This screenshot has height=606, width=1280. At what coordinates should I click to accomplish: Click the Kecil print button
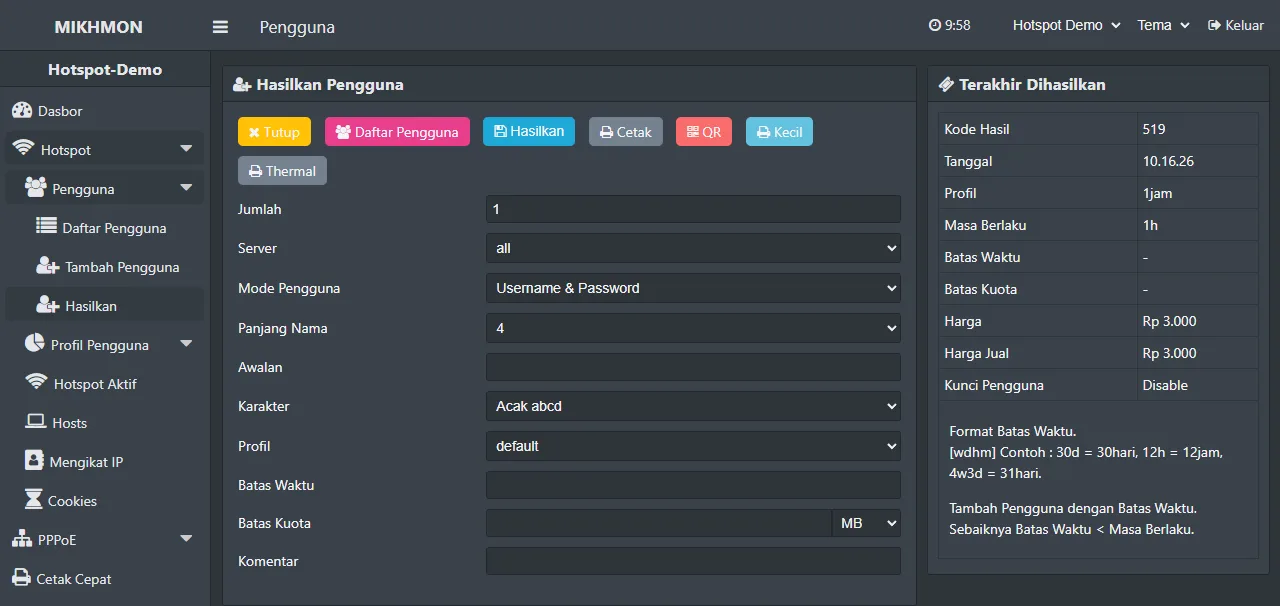pos(779,132)
